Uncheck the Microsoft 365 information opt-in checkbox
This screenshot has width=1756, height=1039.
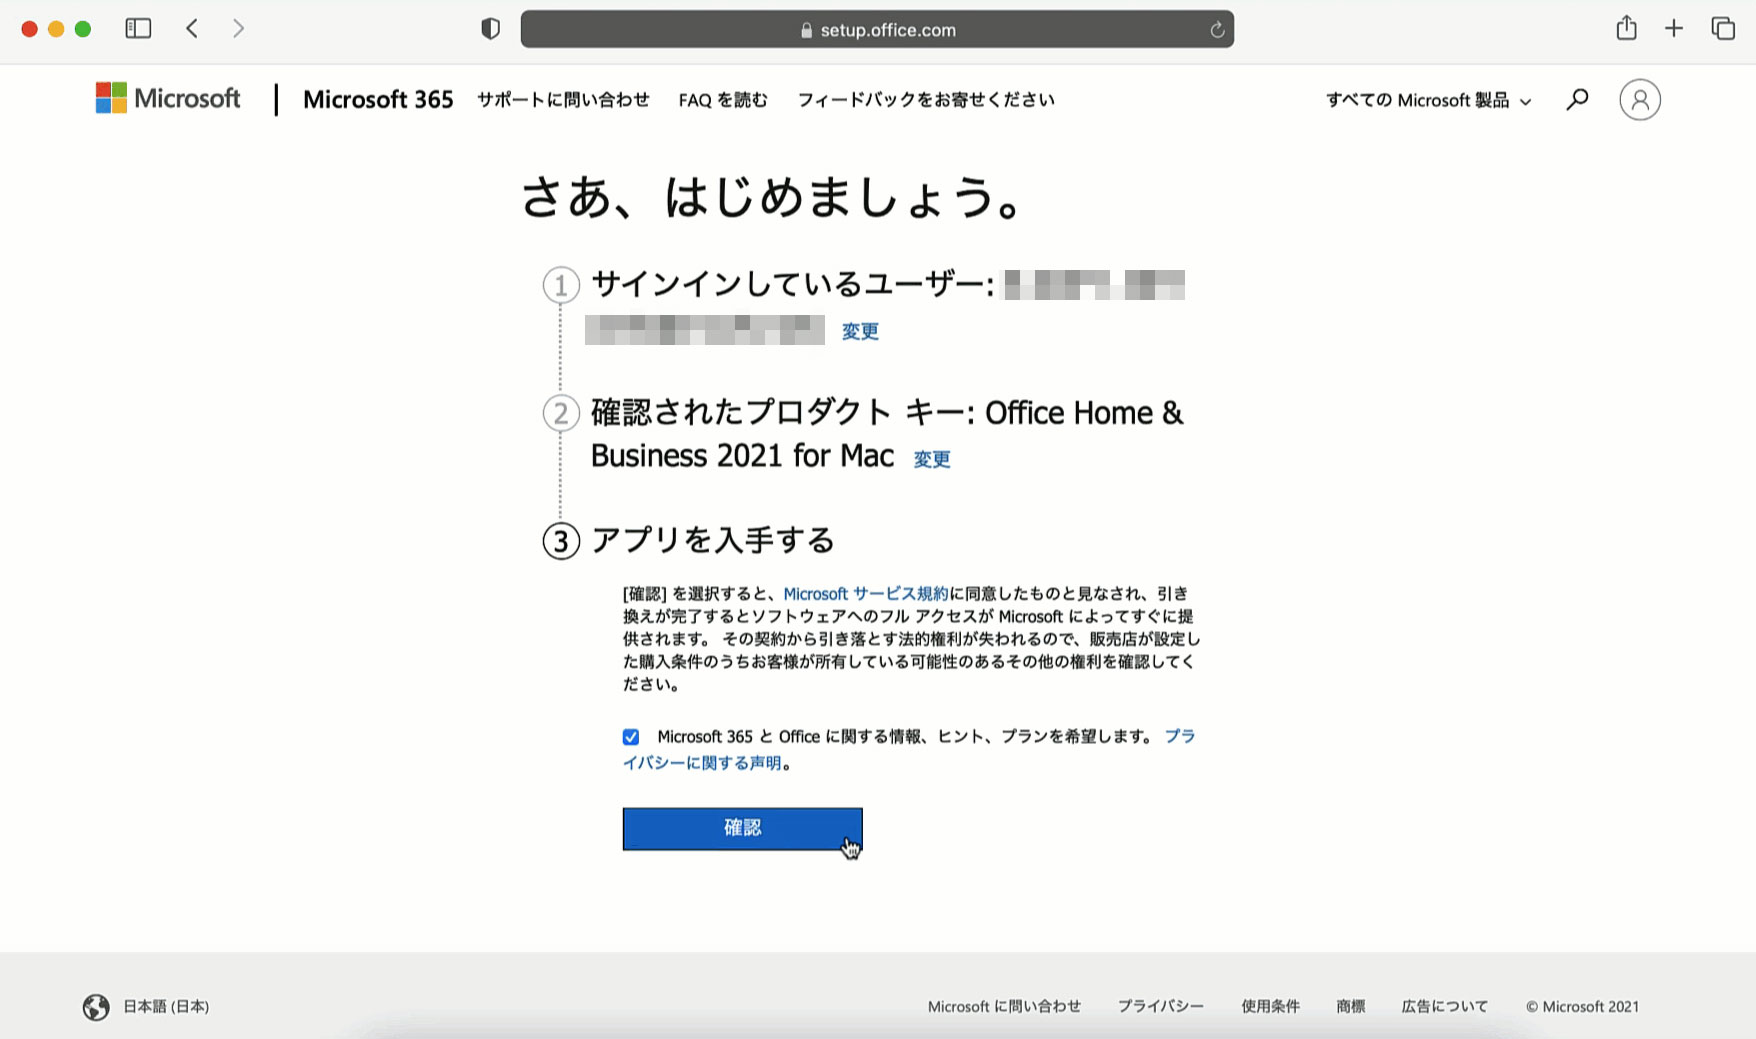tap(631, 737)
